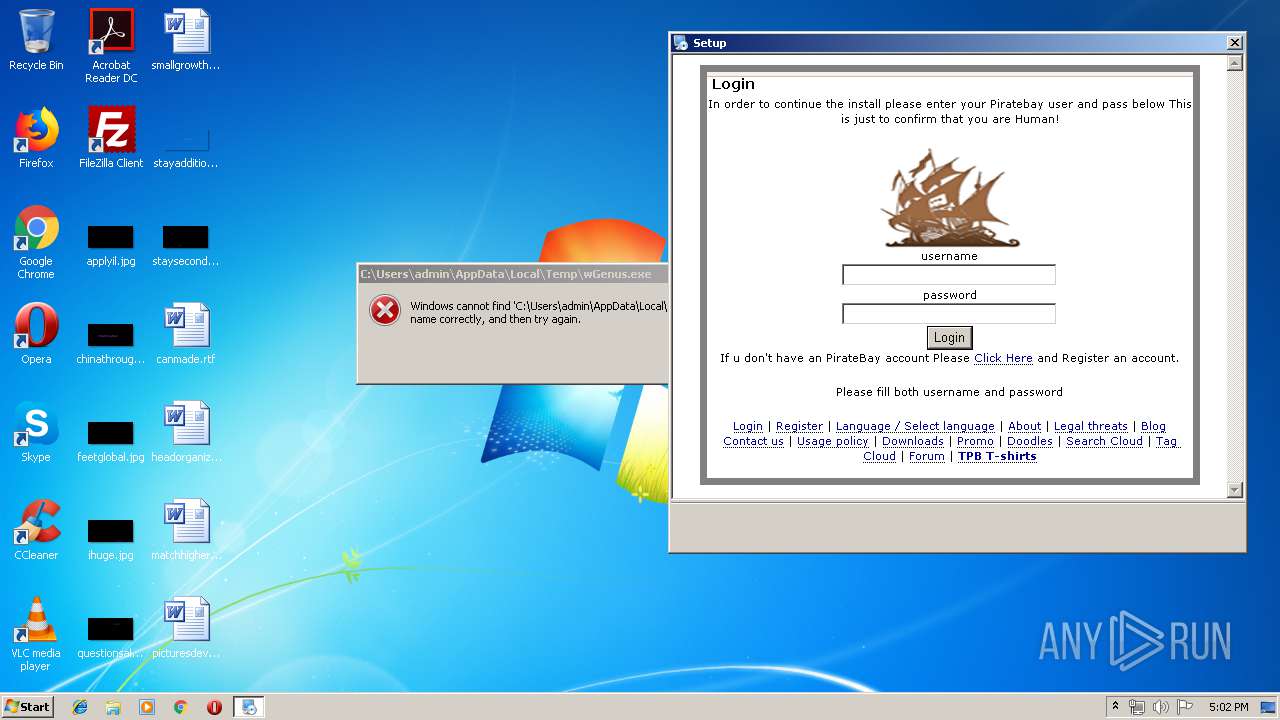Open the Doodles footer link

[1030, 441]
